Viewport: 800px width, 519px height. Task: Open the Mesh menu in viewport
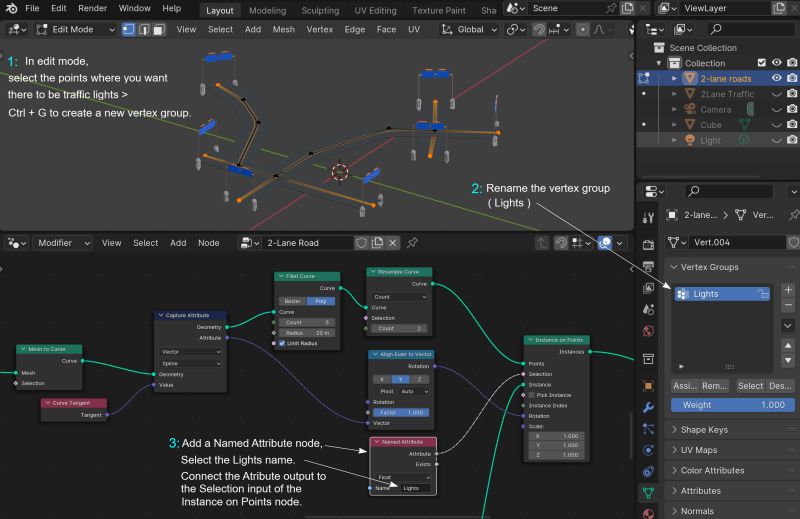coord(284,30)
